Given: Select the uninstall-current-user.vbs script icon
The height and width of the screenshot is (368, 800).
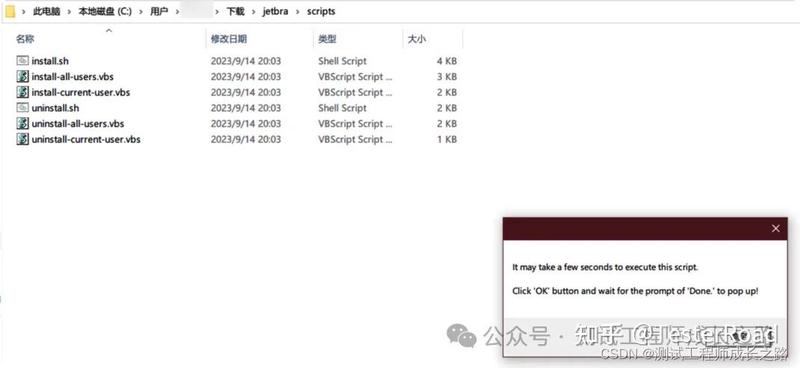Looking at the screenshot, I should click(22, 139).
